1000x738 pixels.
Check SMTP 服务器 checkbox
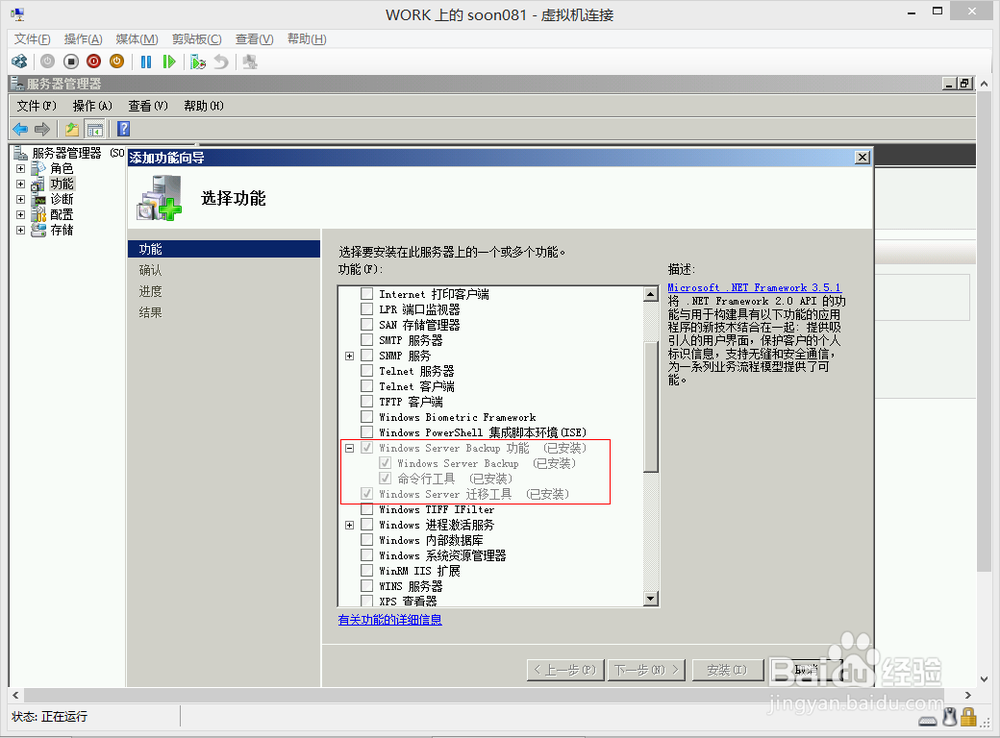(x=367, y=339)
